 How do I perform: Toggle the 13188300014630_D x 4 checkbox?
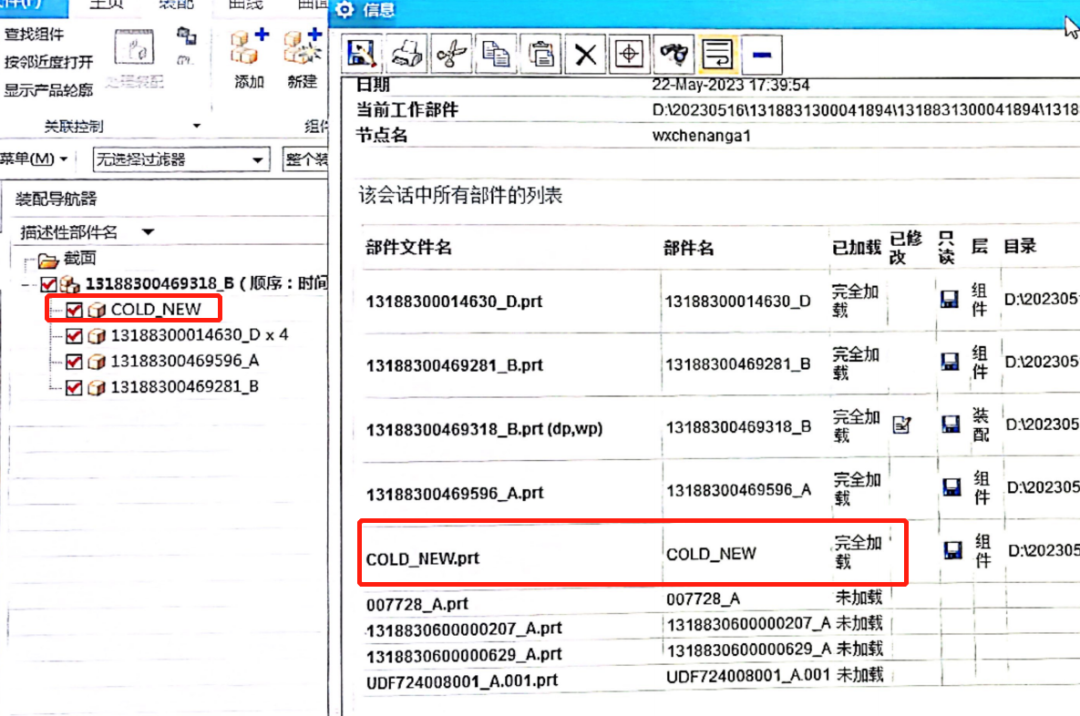coord(74,336)
